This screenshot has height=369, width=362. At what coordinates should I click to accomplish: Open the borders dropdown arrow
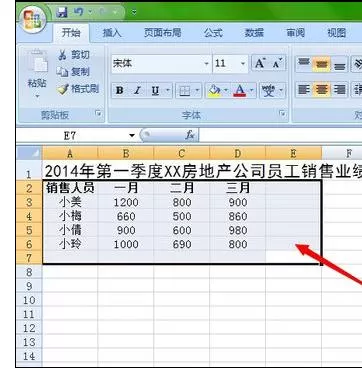(198, 90)
